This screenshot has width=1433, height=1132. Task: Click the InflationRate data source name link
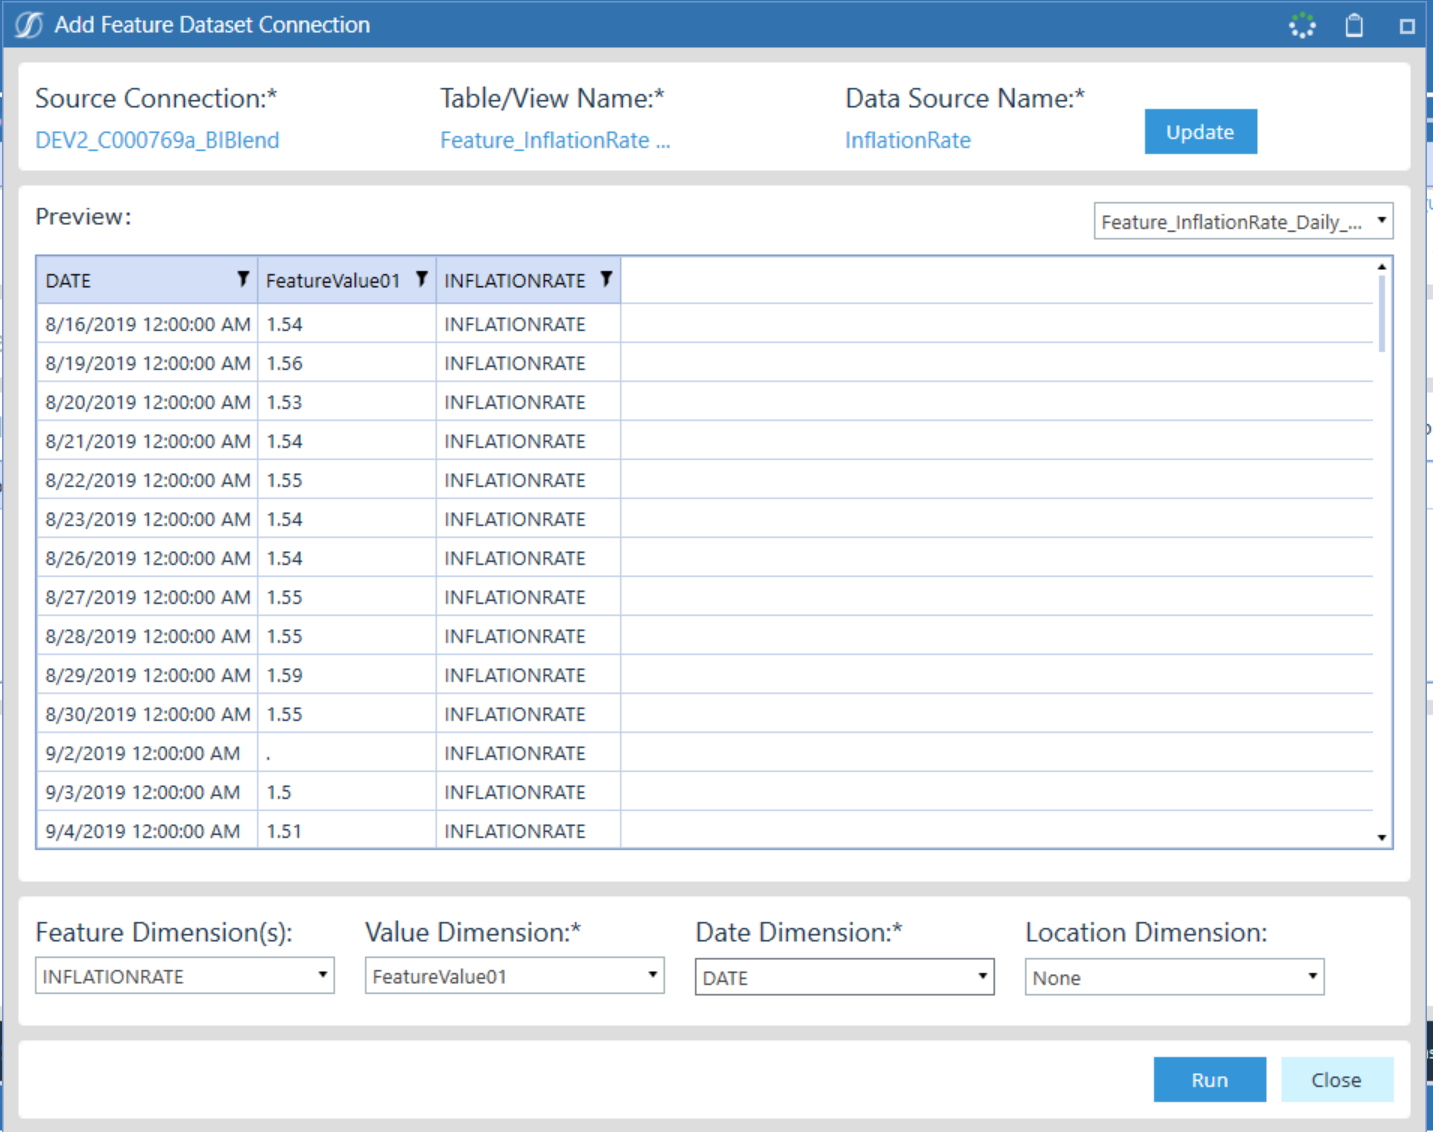[x=908, y=140]
